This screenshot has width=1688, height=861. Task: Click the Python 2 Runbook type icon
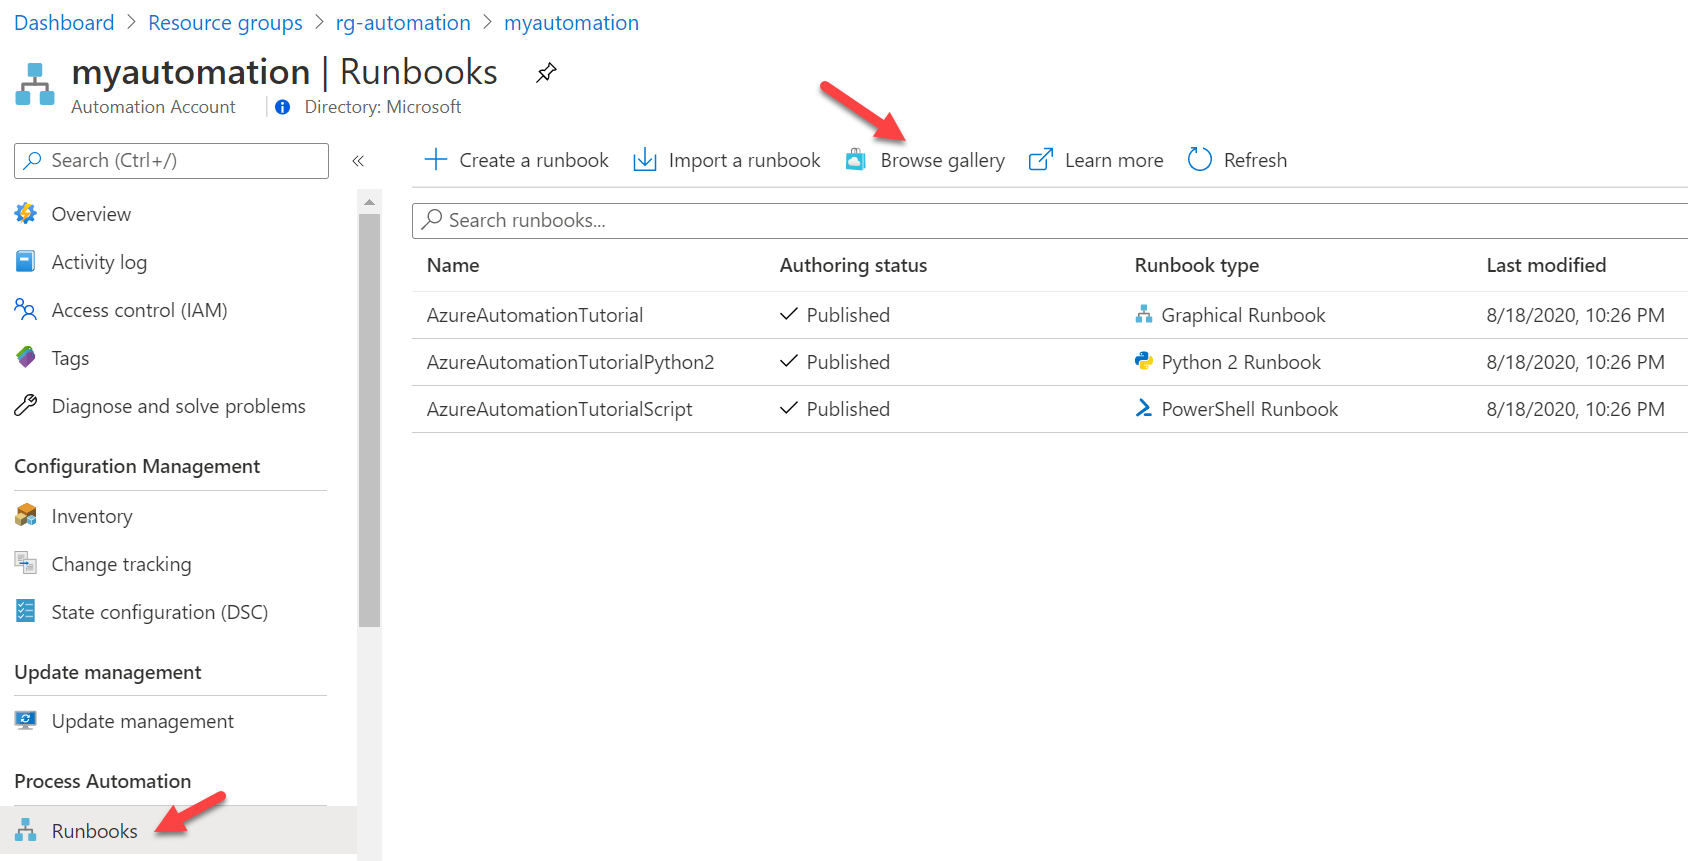coord(1144,362)
